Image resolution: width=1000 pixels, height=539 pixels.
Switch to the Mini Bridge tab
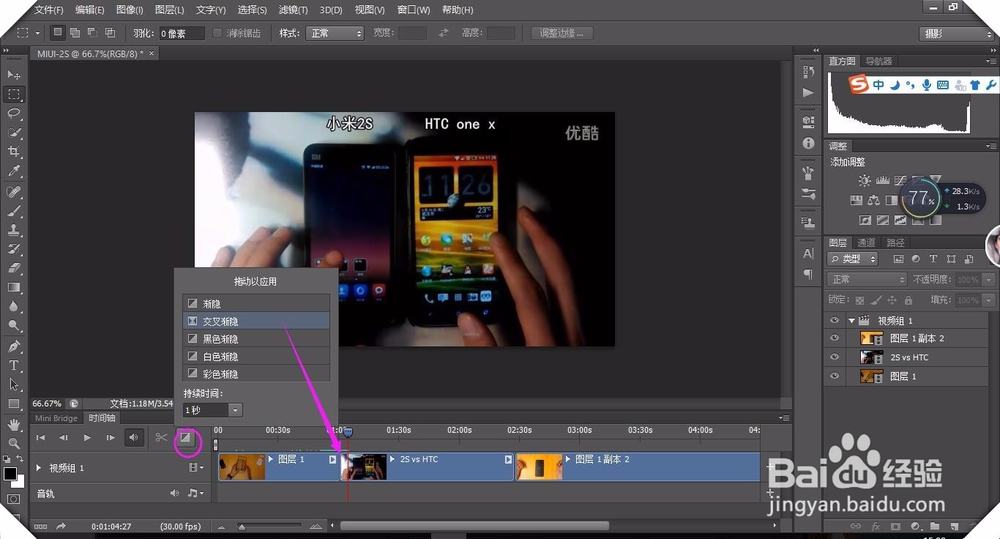tap(56, 418)
